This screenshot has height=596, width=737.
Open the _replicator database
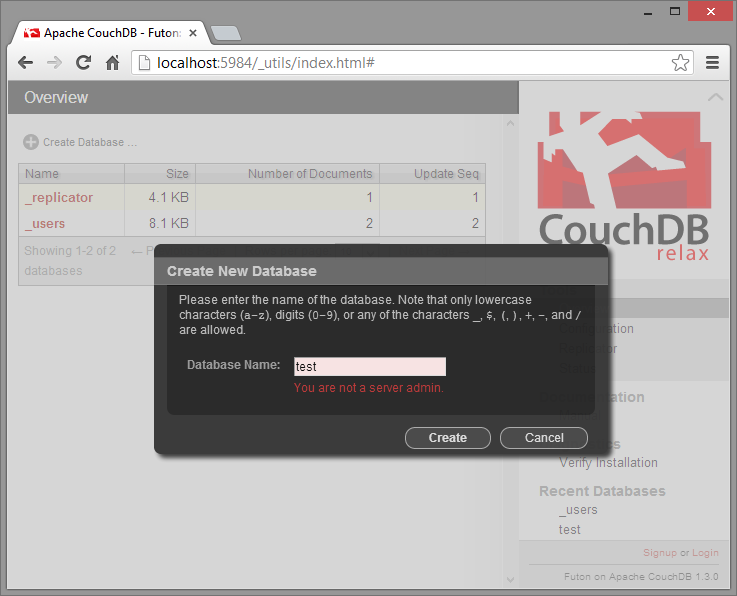(x=59, y=197)
